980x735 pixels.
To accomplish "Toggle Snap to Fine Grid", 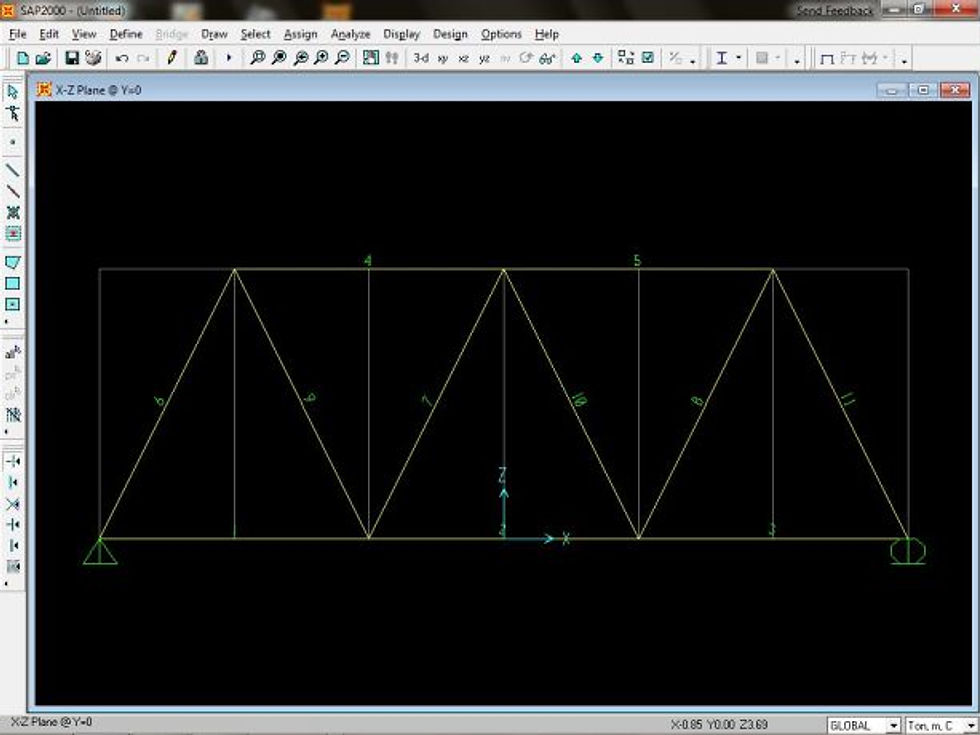I will 12,567.
